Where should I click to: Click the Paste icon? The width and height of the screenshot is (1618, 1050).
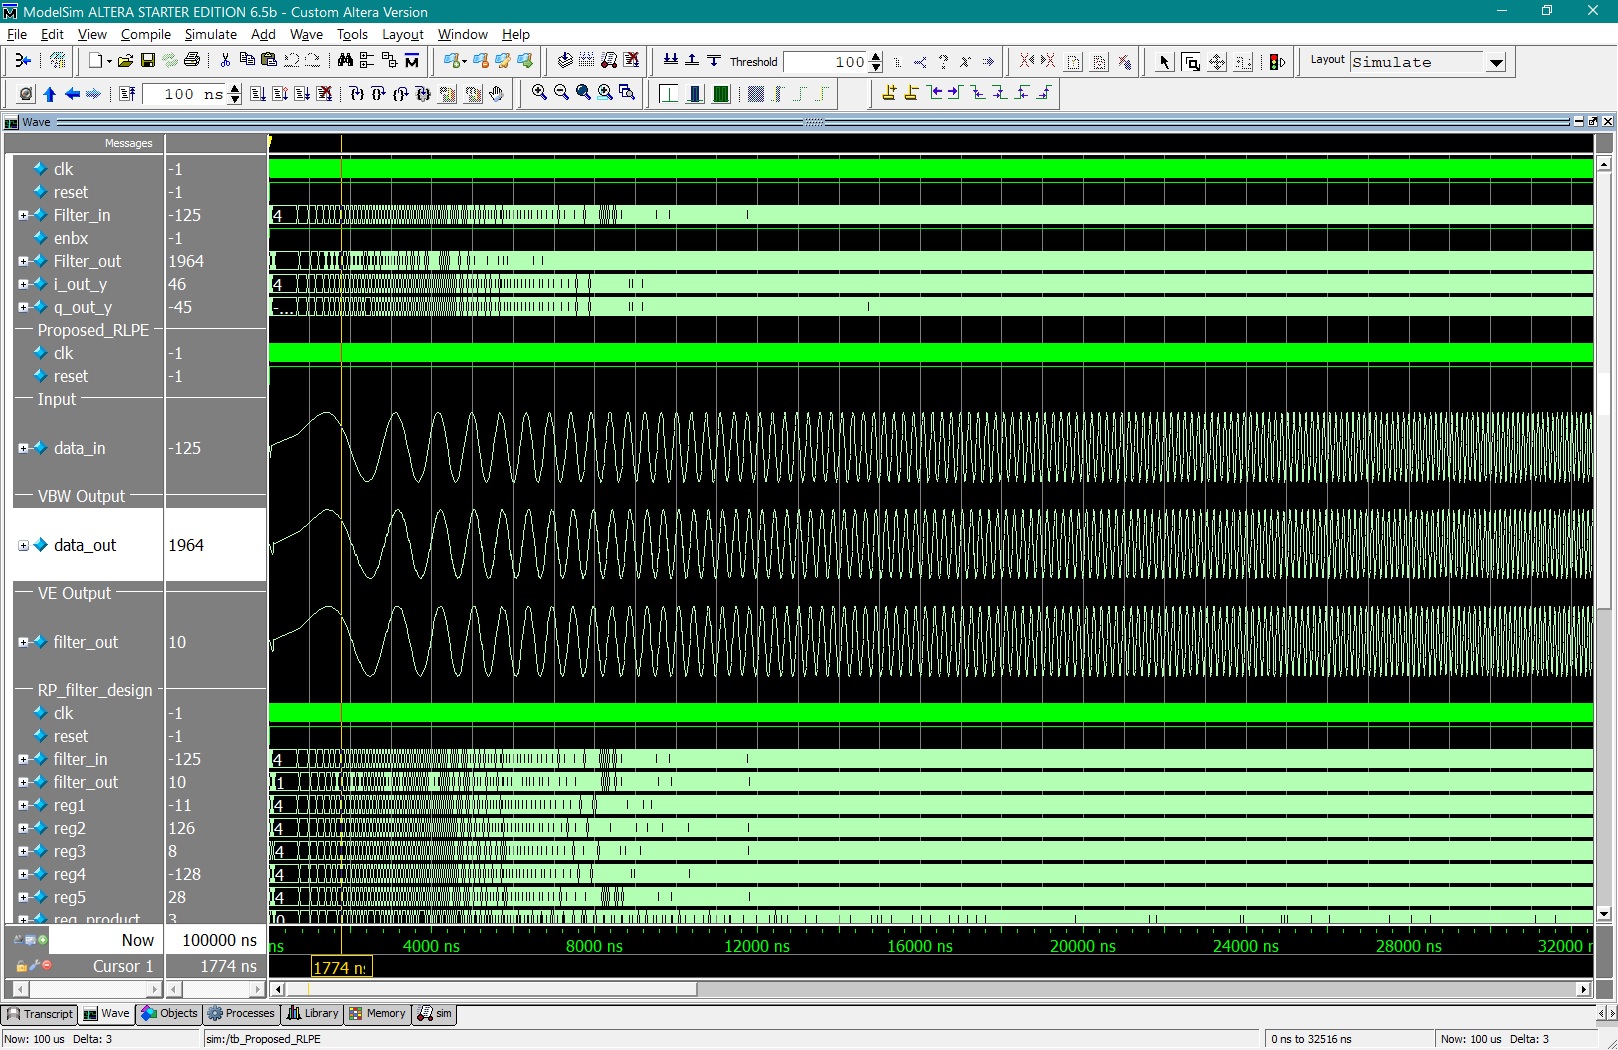pos(269,61)
